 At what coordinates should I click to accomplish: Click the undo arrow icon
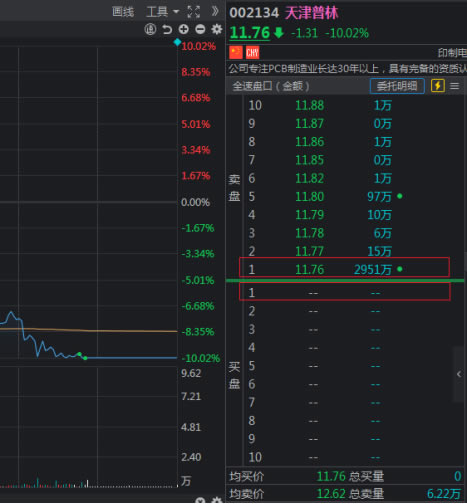point(167,29)
